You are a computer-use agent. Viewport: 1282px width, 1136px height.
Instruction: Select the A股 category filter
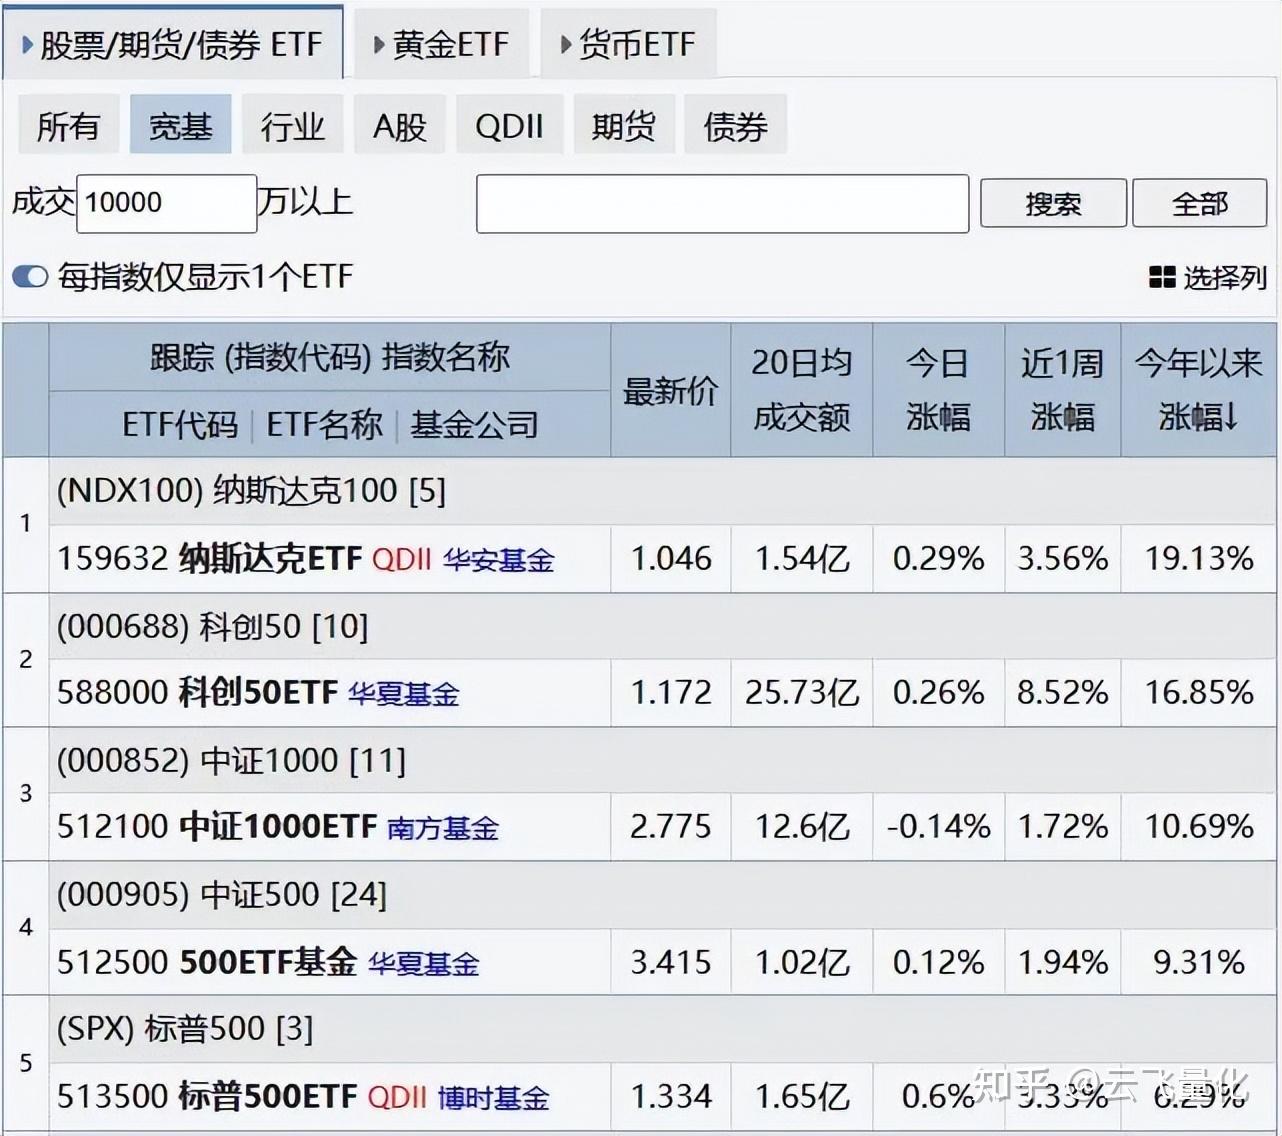[399, 124]
